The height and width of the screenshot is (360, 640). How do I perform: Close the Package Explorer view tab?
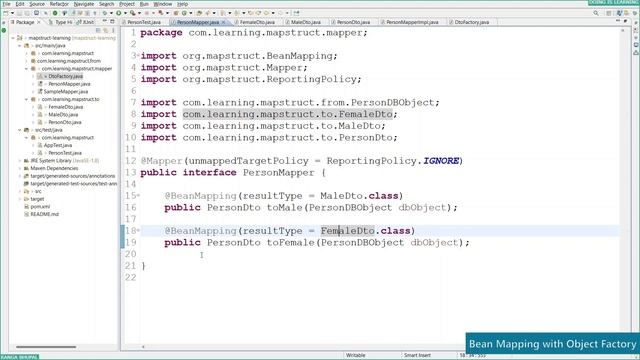point(39,22)
